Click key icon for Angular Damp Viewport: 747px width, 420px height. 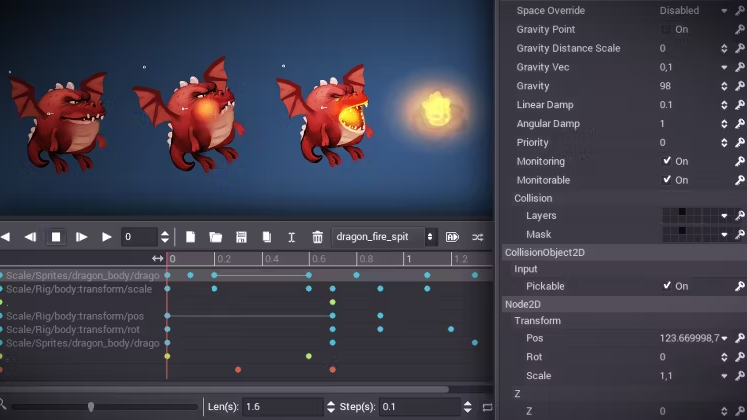[x=740, y=124]
